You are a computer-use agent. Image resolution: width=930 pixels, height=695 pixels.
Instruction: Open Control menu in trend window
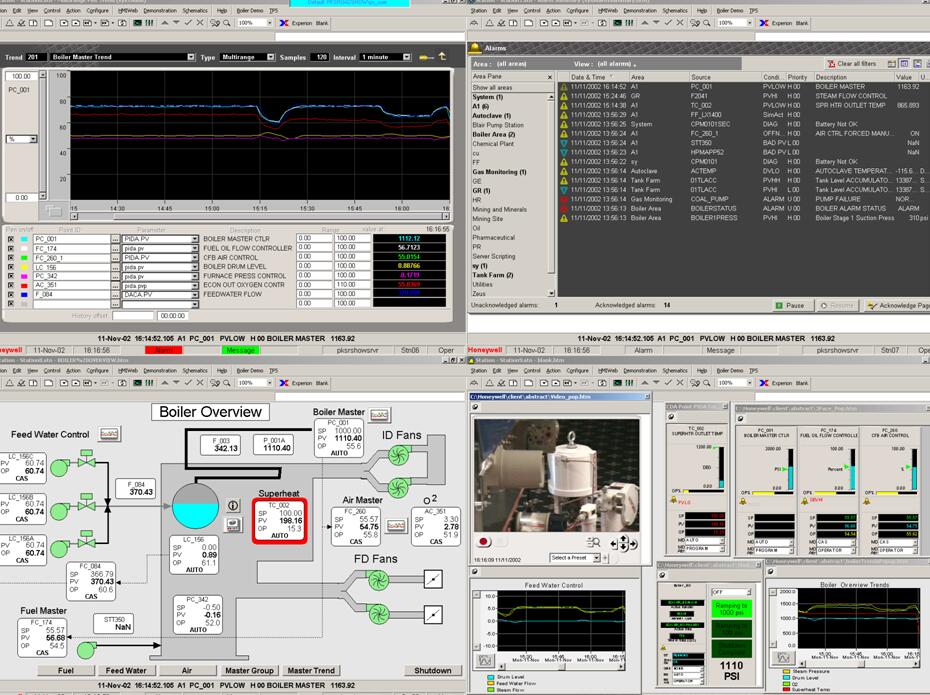(x=52, y=11)
